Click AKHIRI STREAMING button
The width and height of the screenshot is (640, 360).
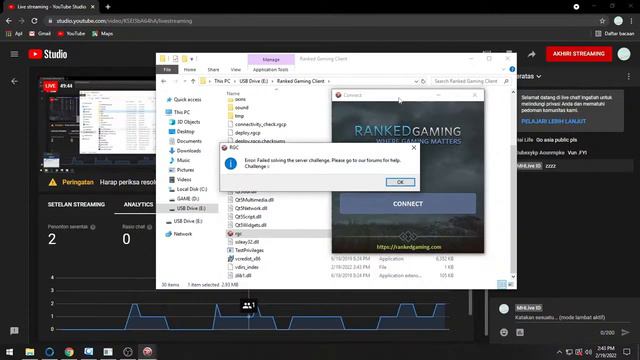point(579,54)
